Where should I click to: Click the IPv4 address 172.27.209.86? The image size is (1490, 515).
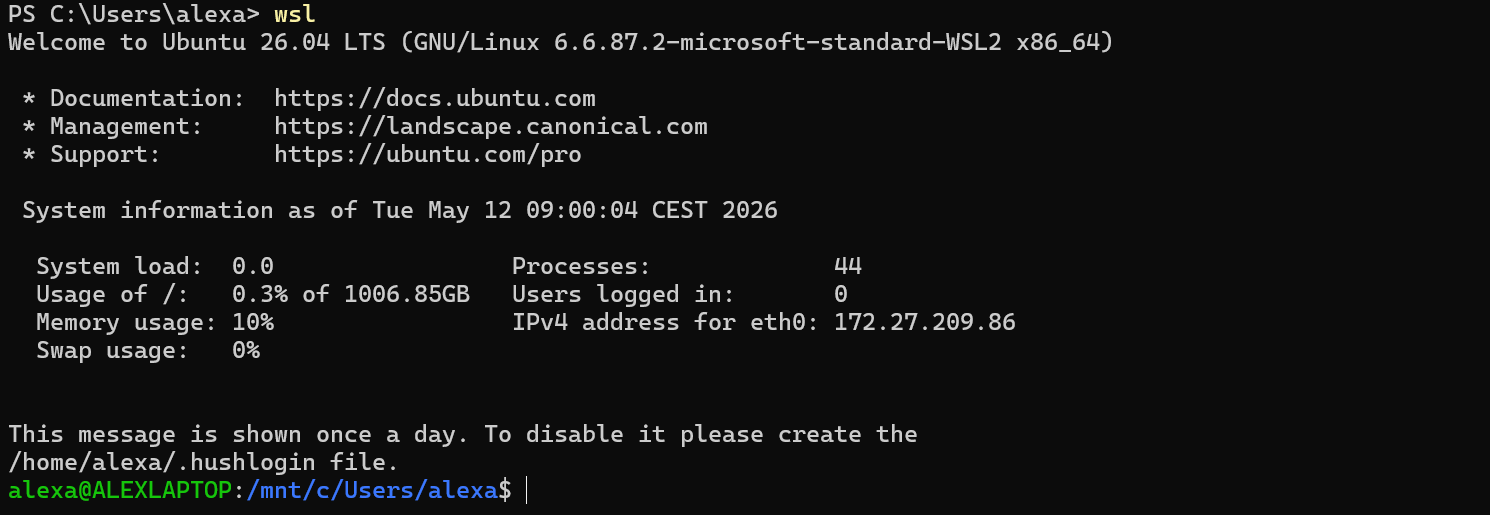coord(925,323)
